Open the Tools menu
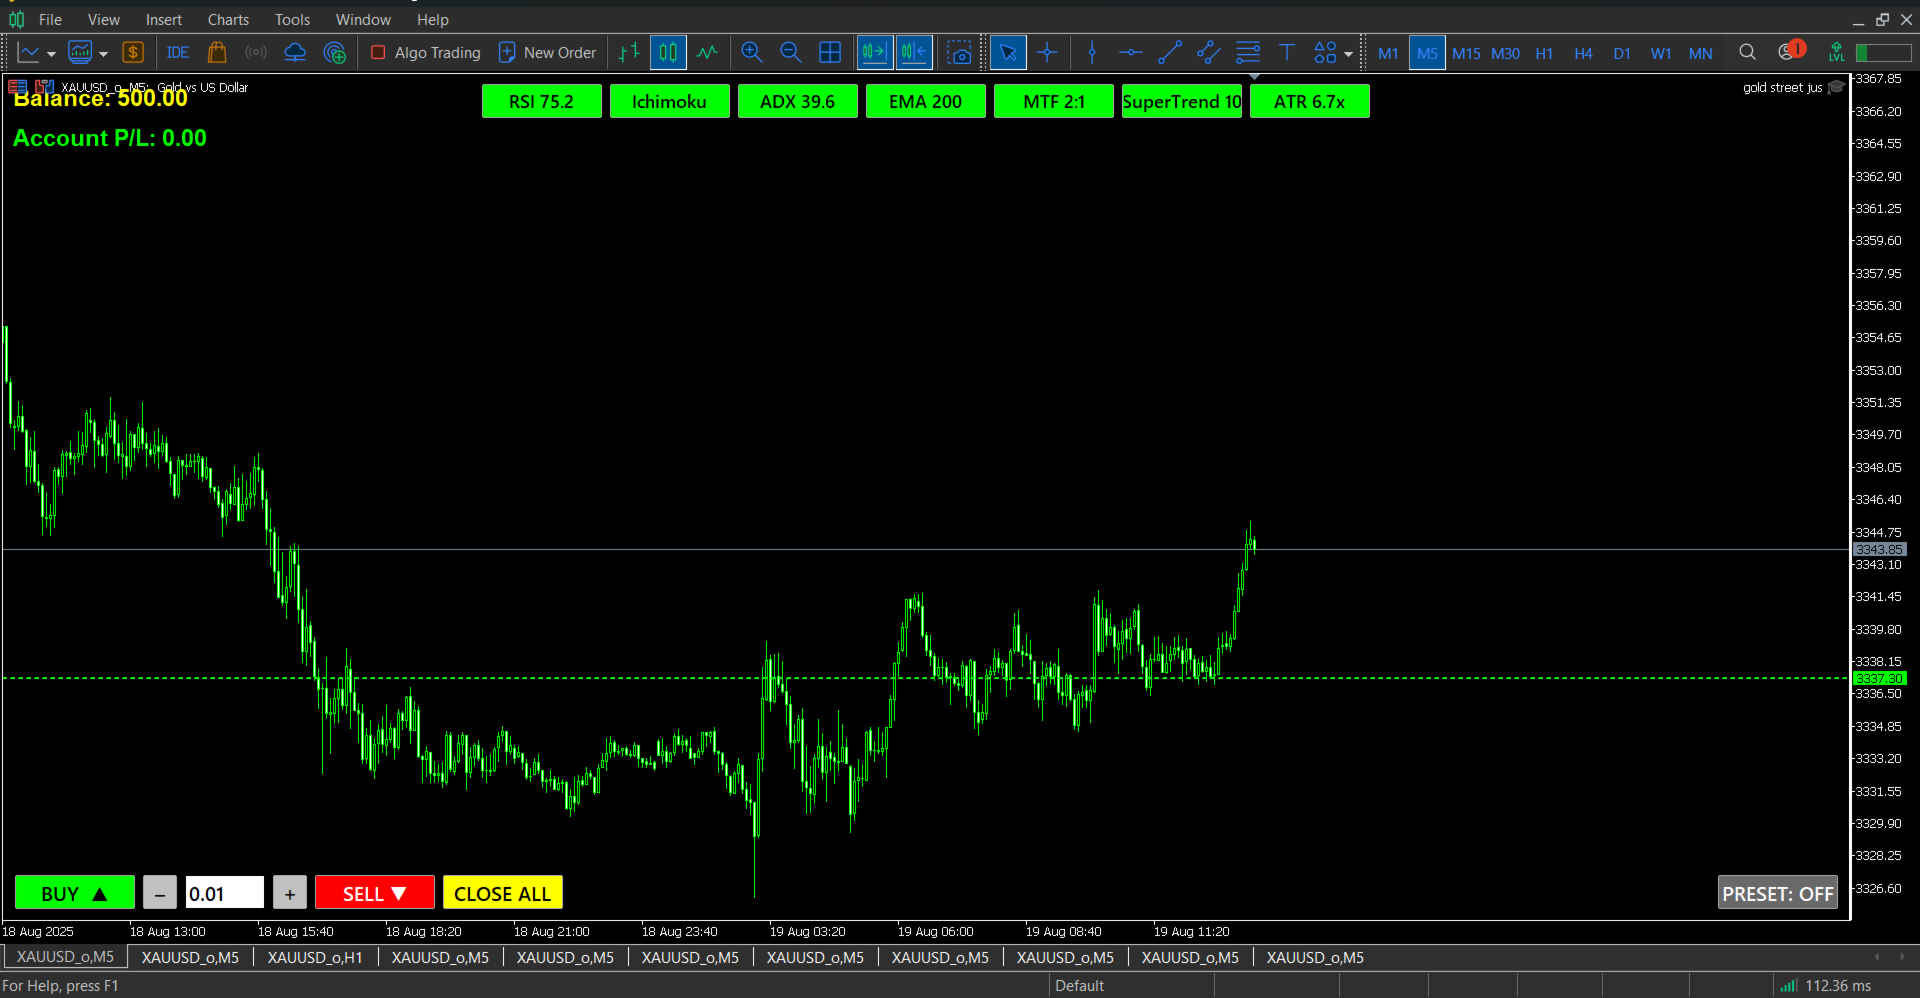The width and height of the screenshot is (1920, 998). (292, 19)
